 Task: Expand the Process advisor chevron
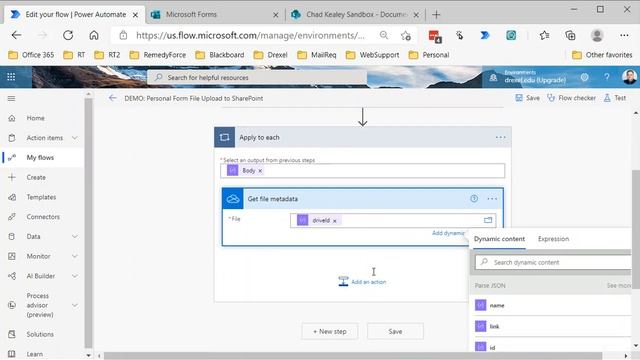75,305
